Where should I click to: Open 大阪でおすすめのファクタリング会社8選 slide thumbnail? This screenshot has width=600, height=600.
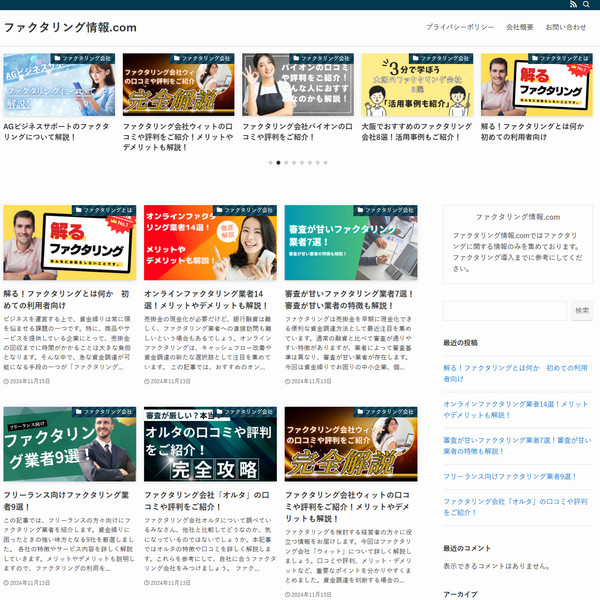(x=417, y=85)
